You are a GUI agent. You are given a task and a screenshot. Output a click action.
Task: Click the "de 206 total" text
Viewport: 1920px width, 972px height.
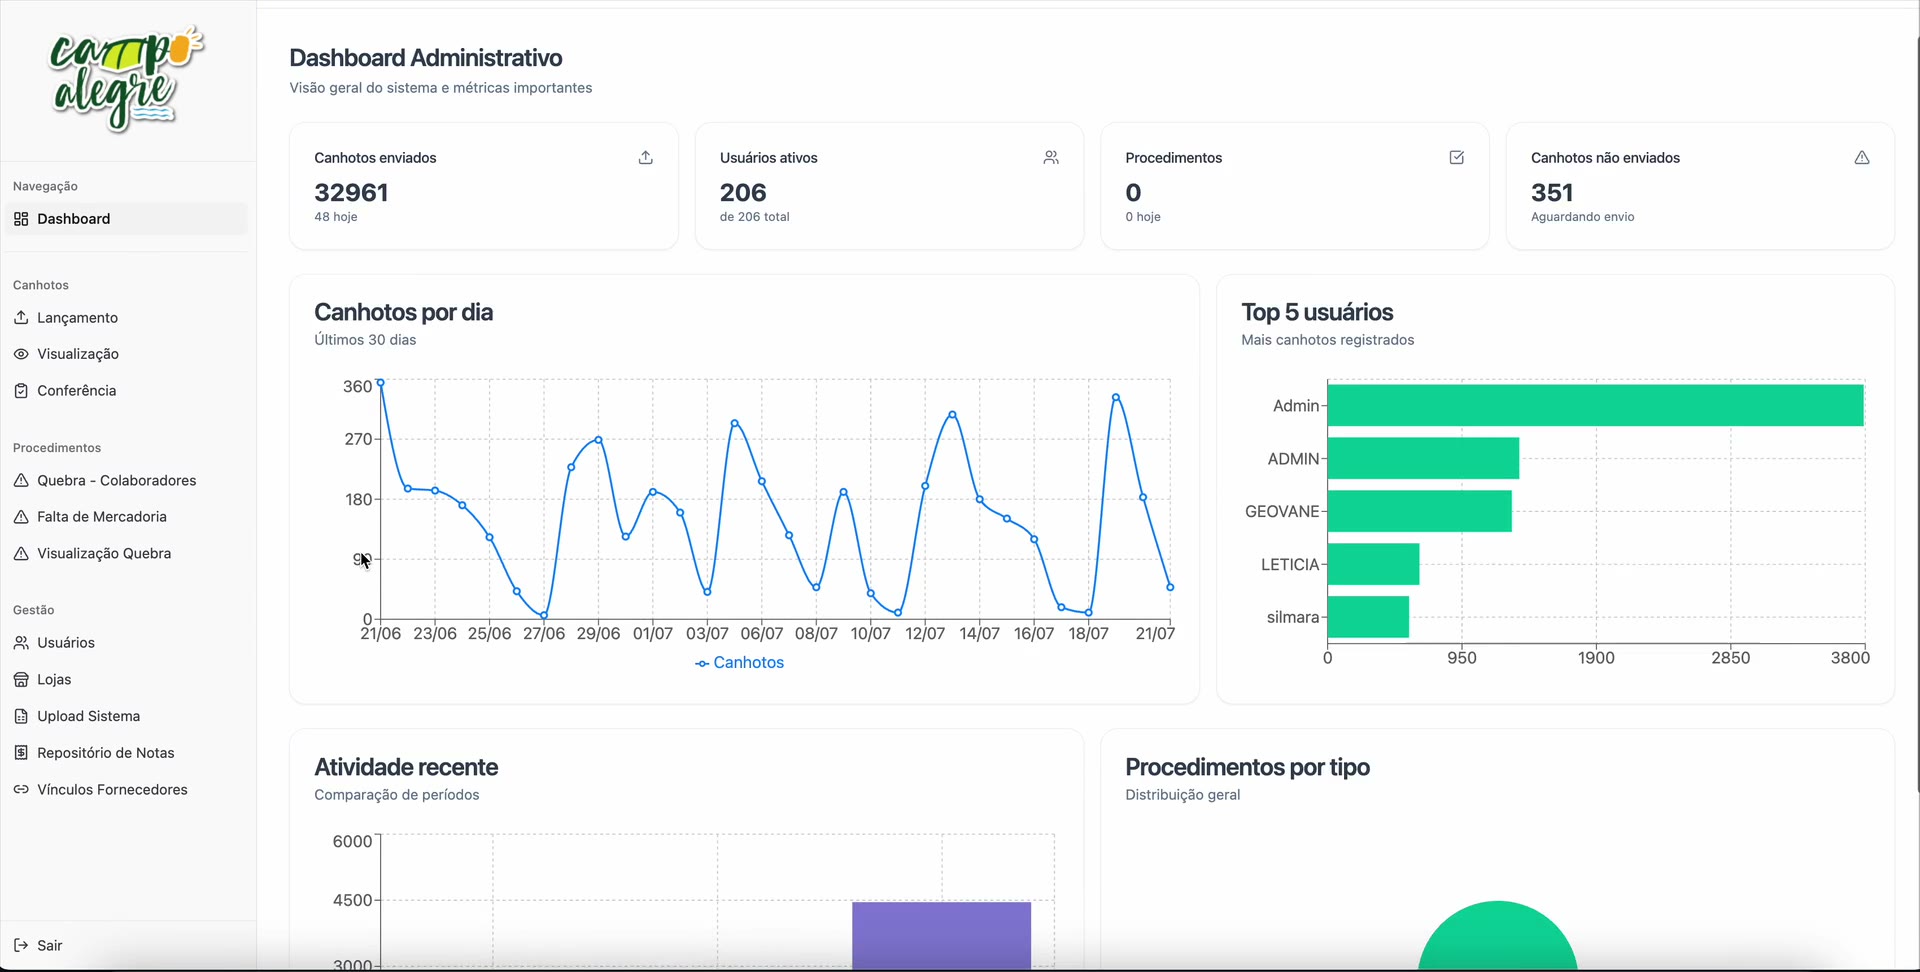click(x=755, y=217)
